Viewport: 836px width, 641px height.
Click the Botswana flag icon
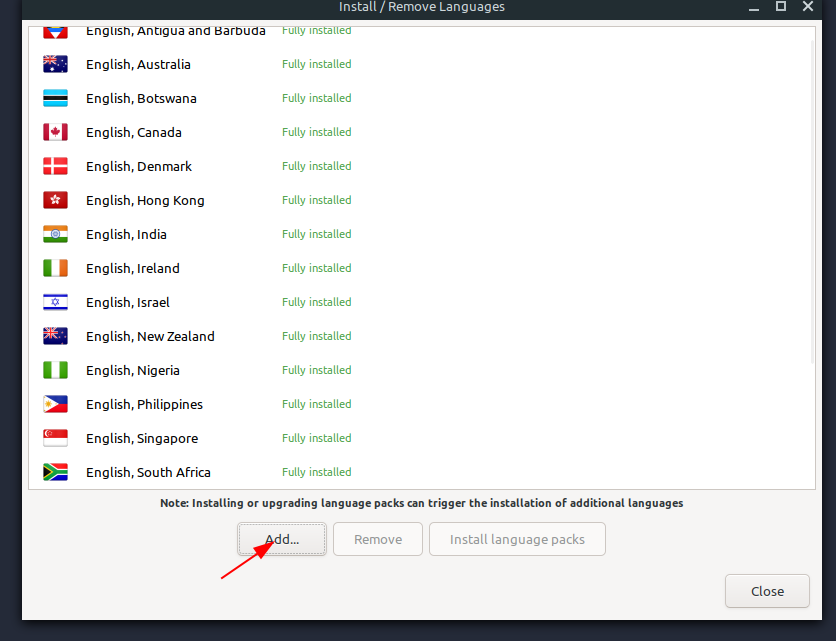coord(55,99)
